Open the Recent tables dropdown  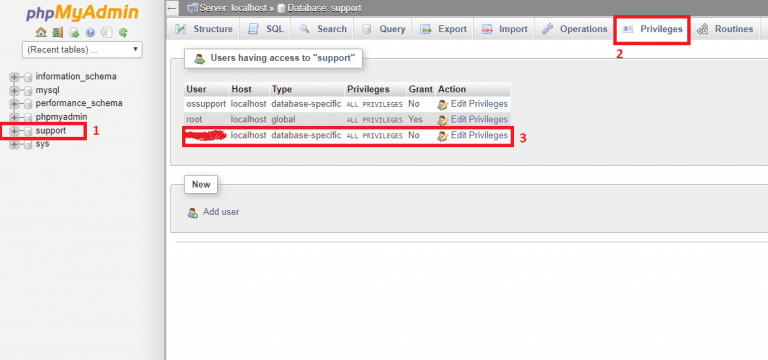coord(82,50)
